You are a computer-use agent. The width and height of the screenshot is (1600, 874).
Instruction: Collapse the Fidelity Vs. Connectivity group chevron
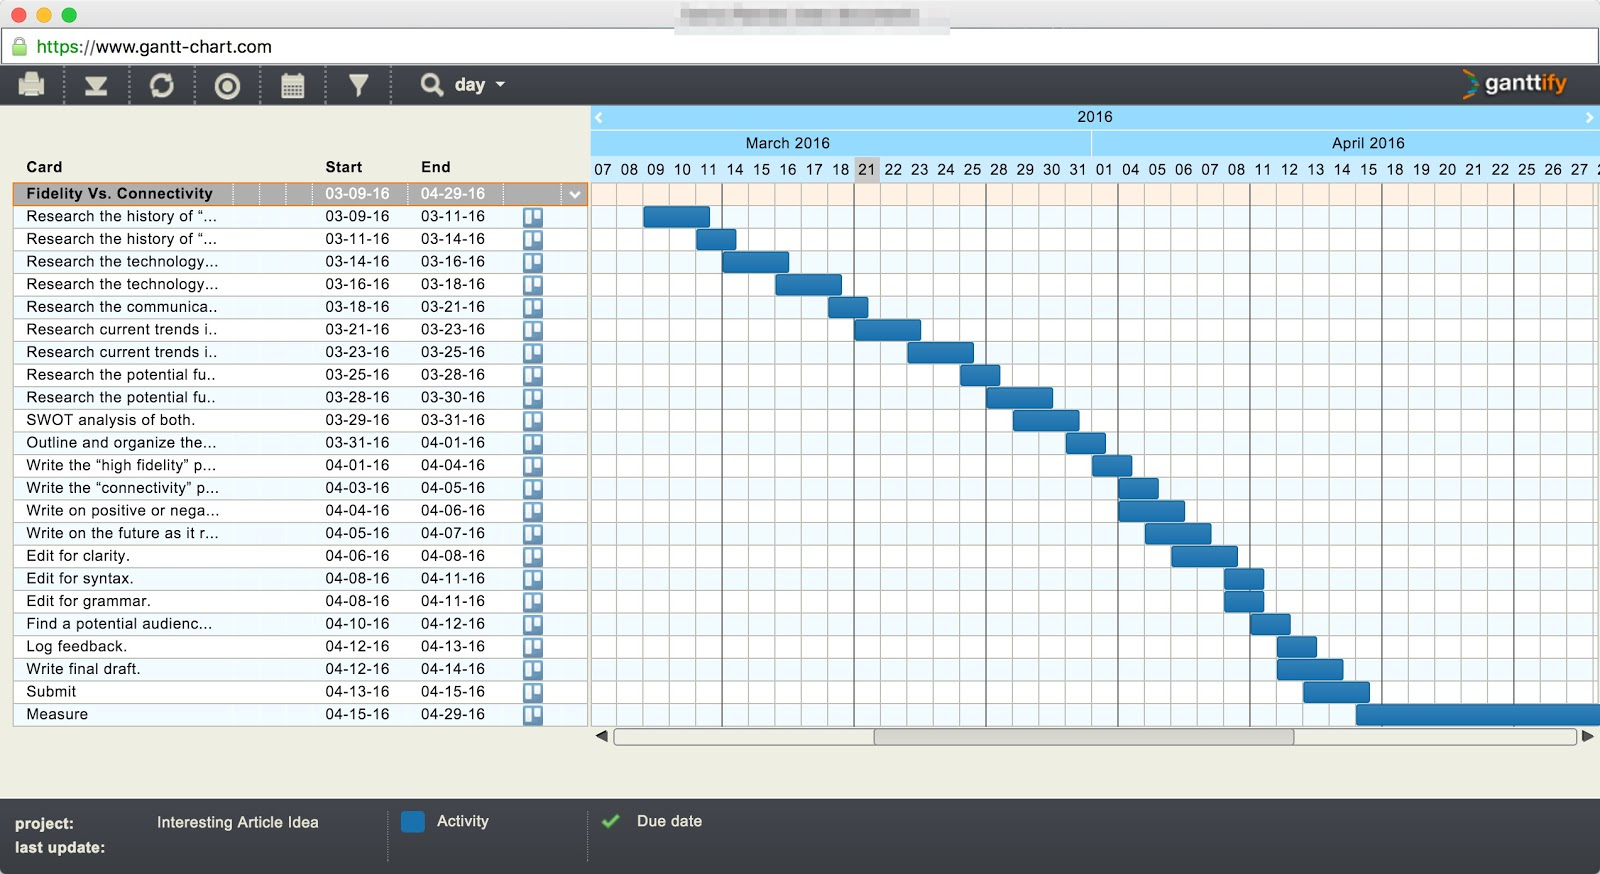click(x=575, y=194)
